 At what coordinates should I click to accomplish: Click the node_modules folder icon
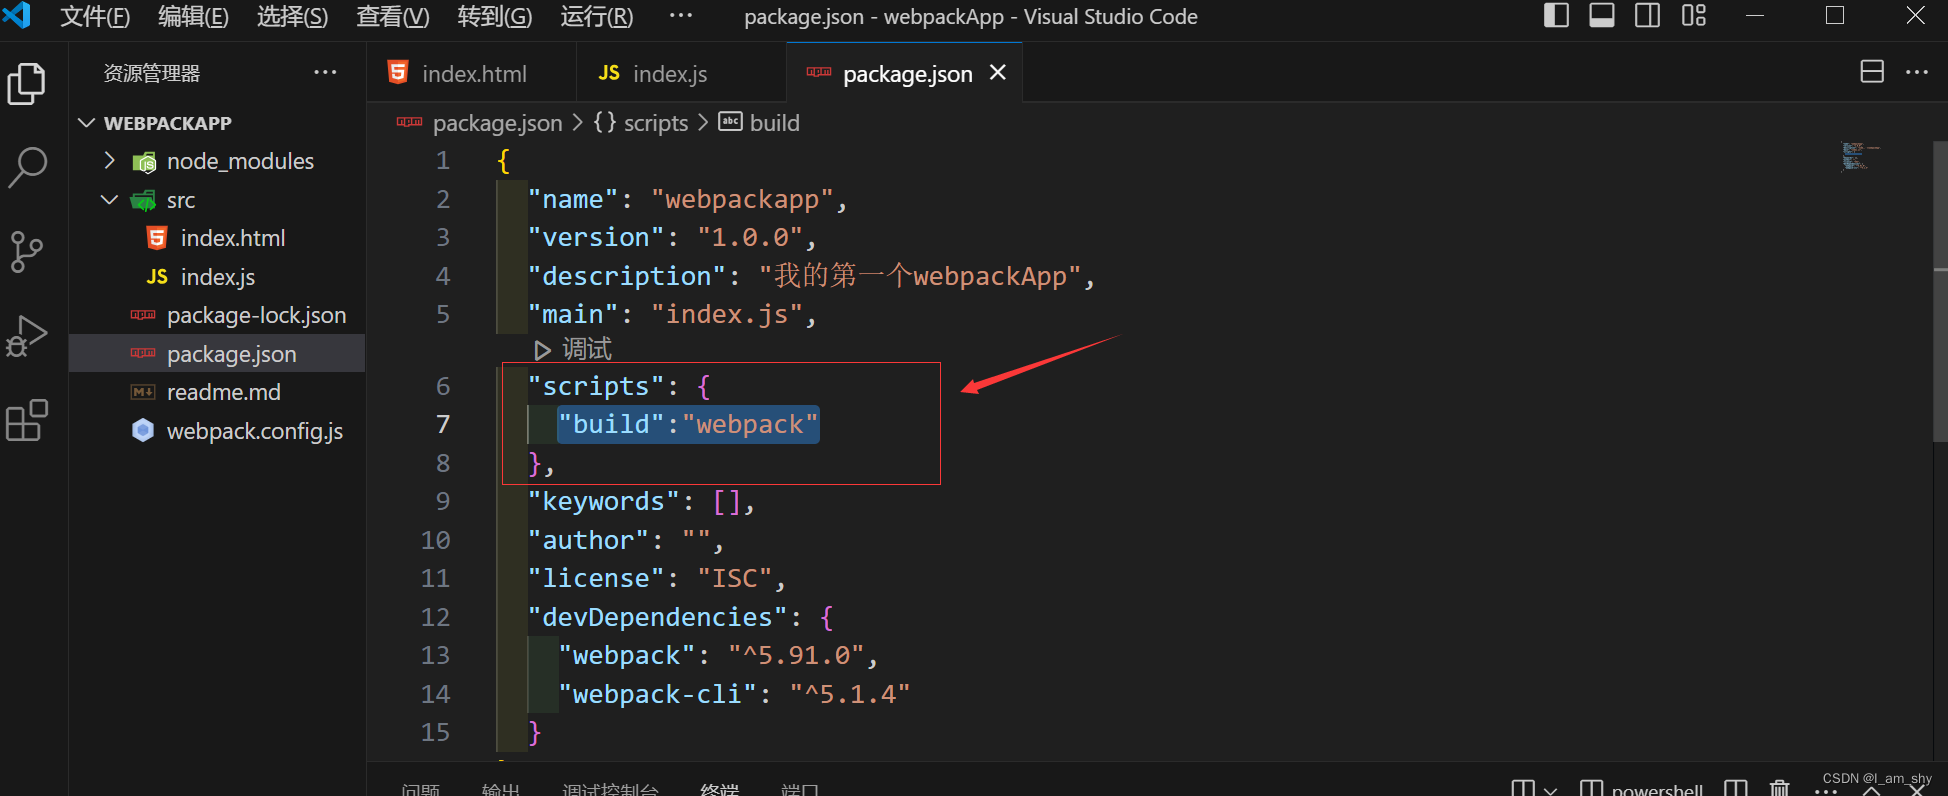click(x=144, y=162)
